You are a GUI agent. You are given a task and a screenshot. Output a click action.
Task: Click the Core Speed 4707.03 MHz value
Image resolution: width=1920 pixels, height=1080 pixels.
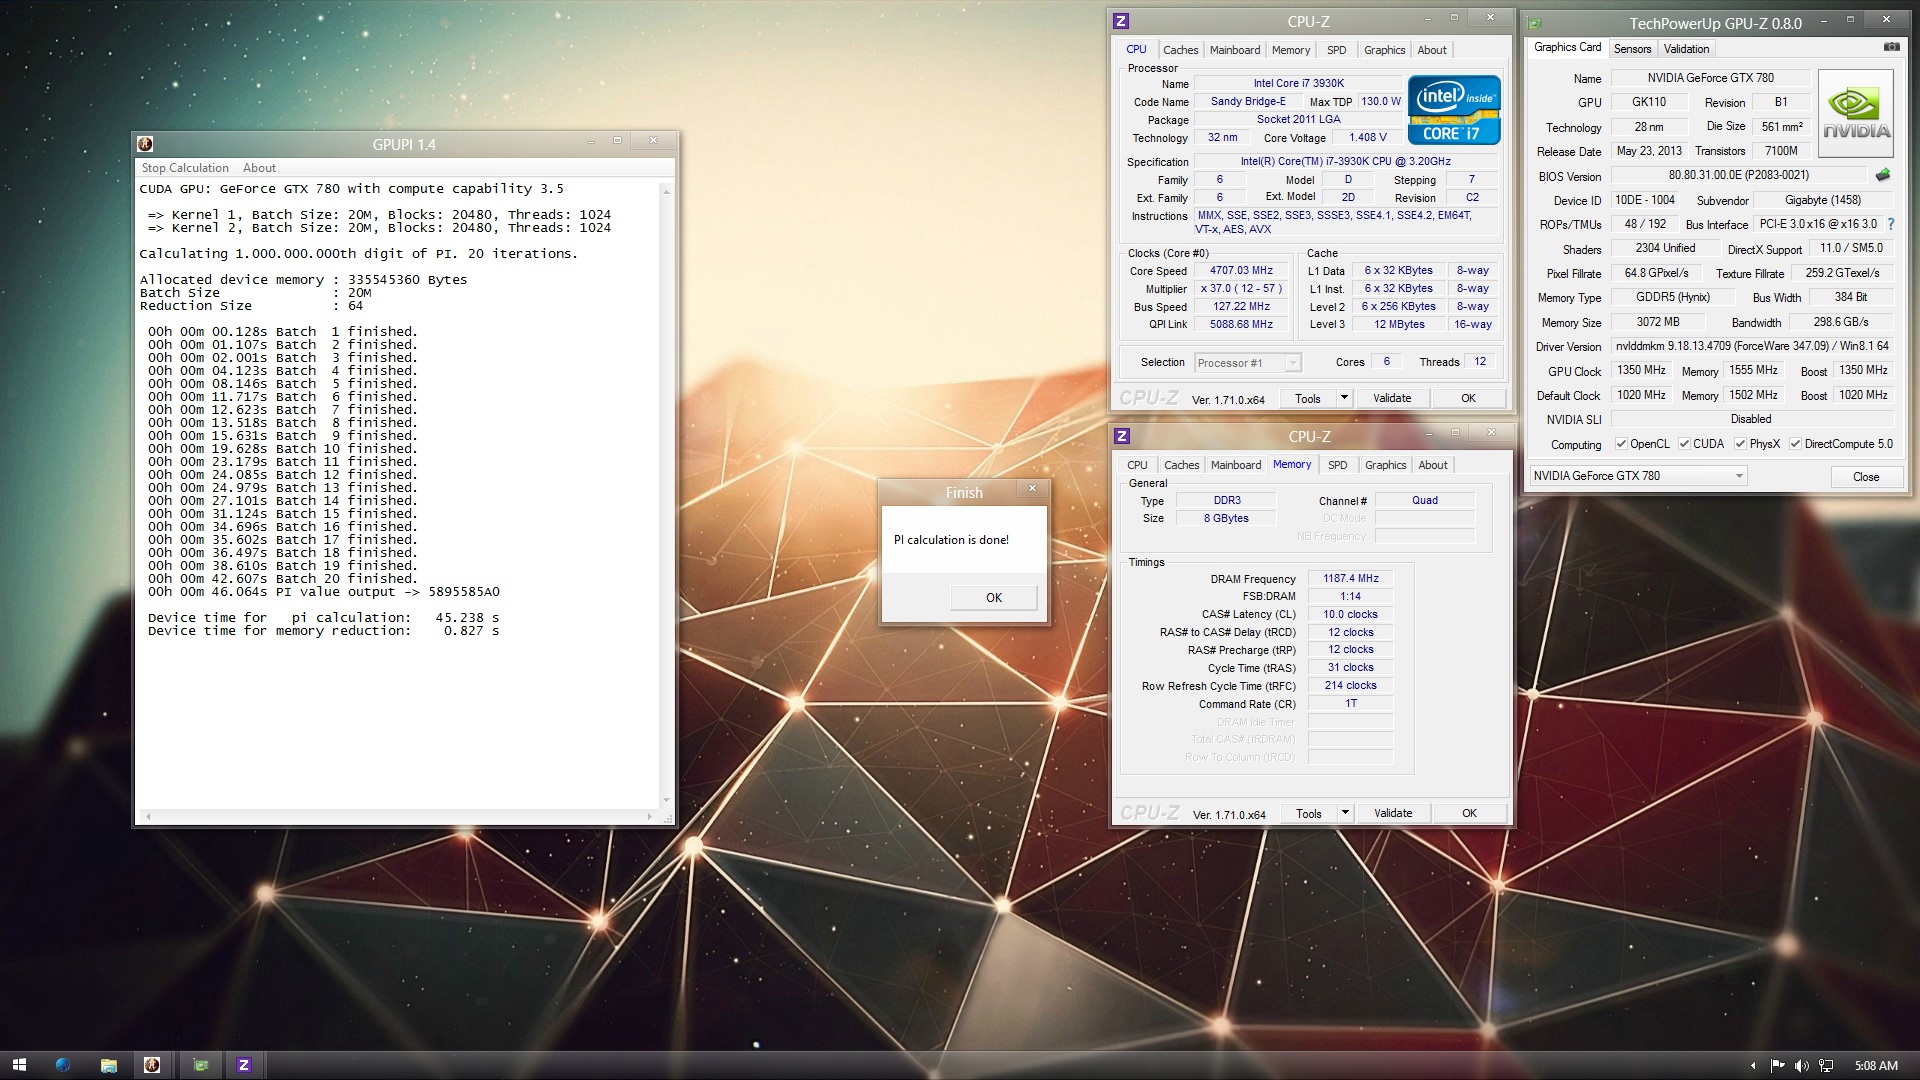click(x=1240, y=270)
